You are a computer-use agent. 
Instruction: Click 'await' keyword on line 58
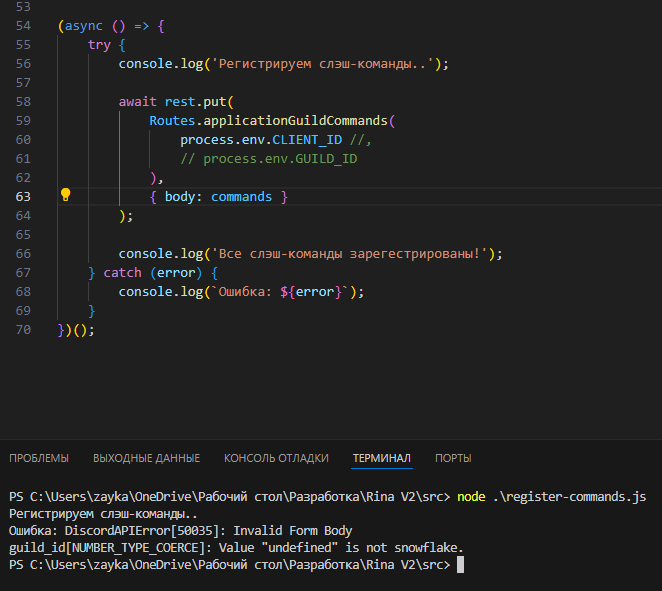[x=137, y=102]
